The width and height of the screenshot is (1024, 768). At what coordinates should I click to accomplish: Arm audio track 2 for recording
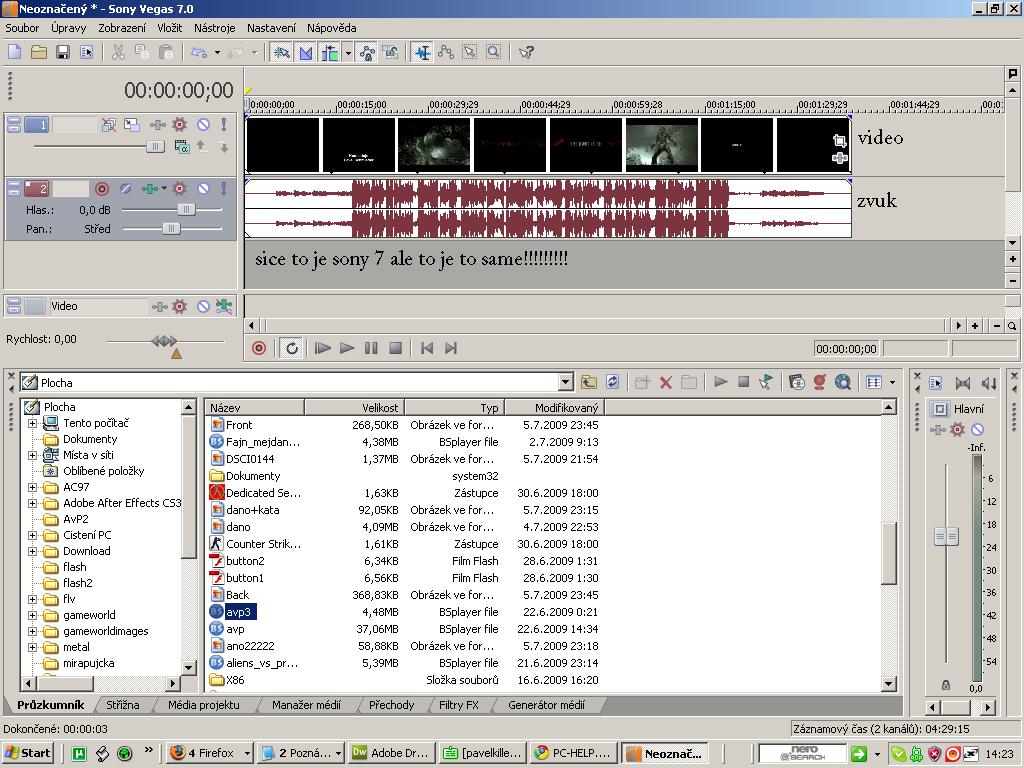(101, 188)
